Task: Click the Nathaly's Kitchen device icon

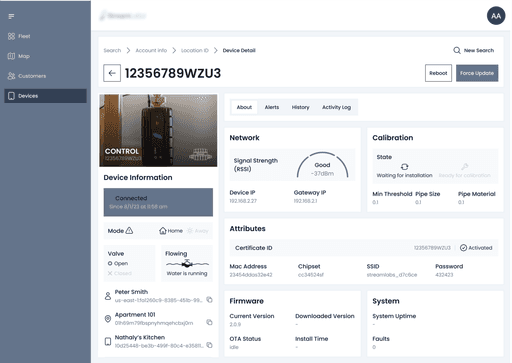Action: [x=108, y=341]
